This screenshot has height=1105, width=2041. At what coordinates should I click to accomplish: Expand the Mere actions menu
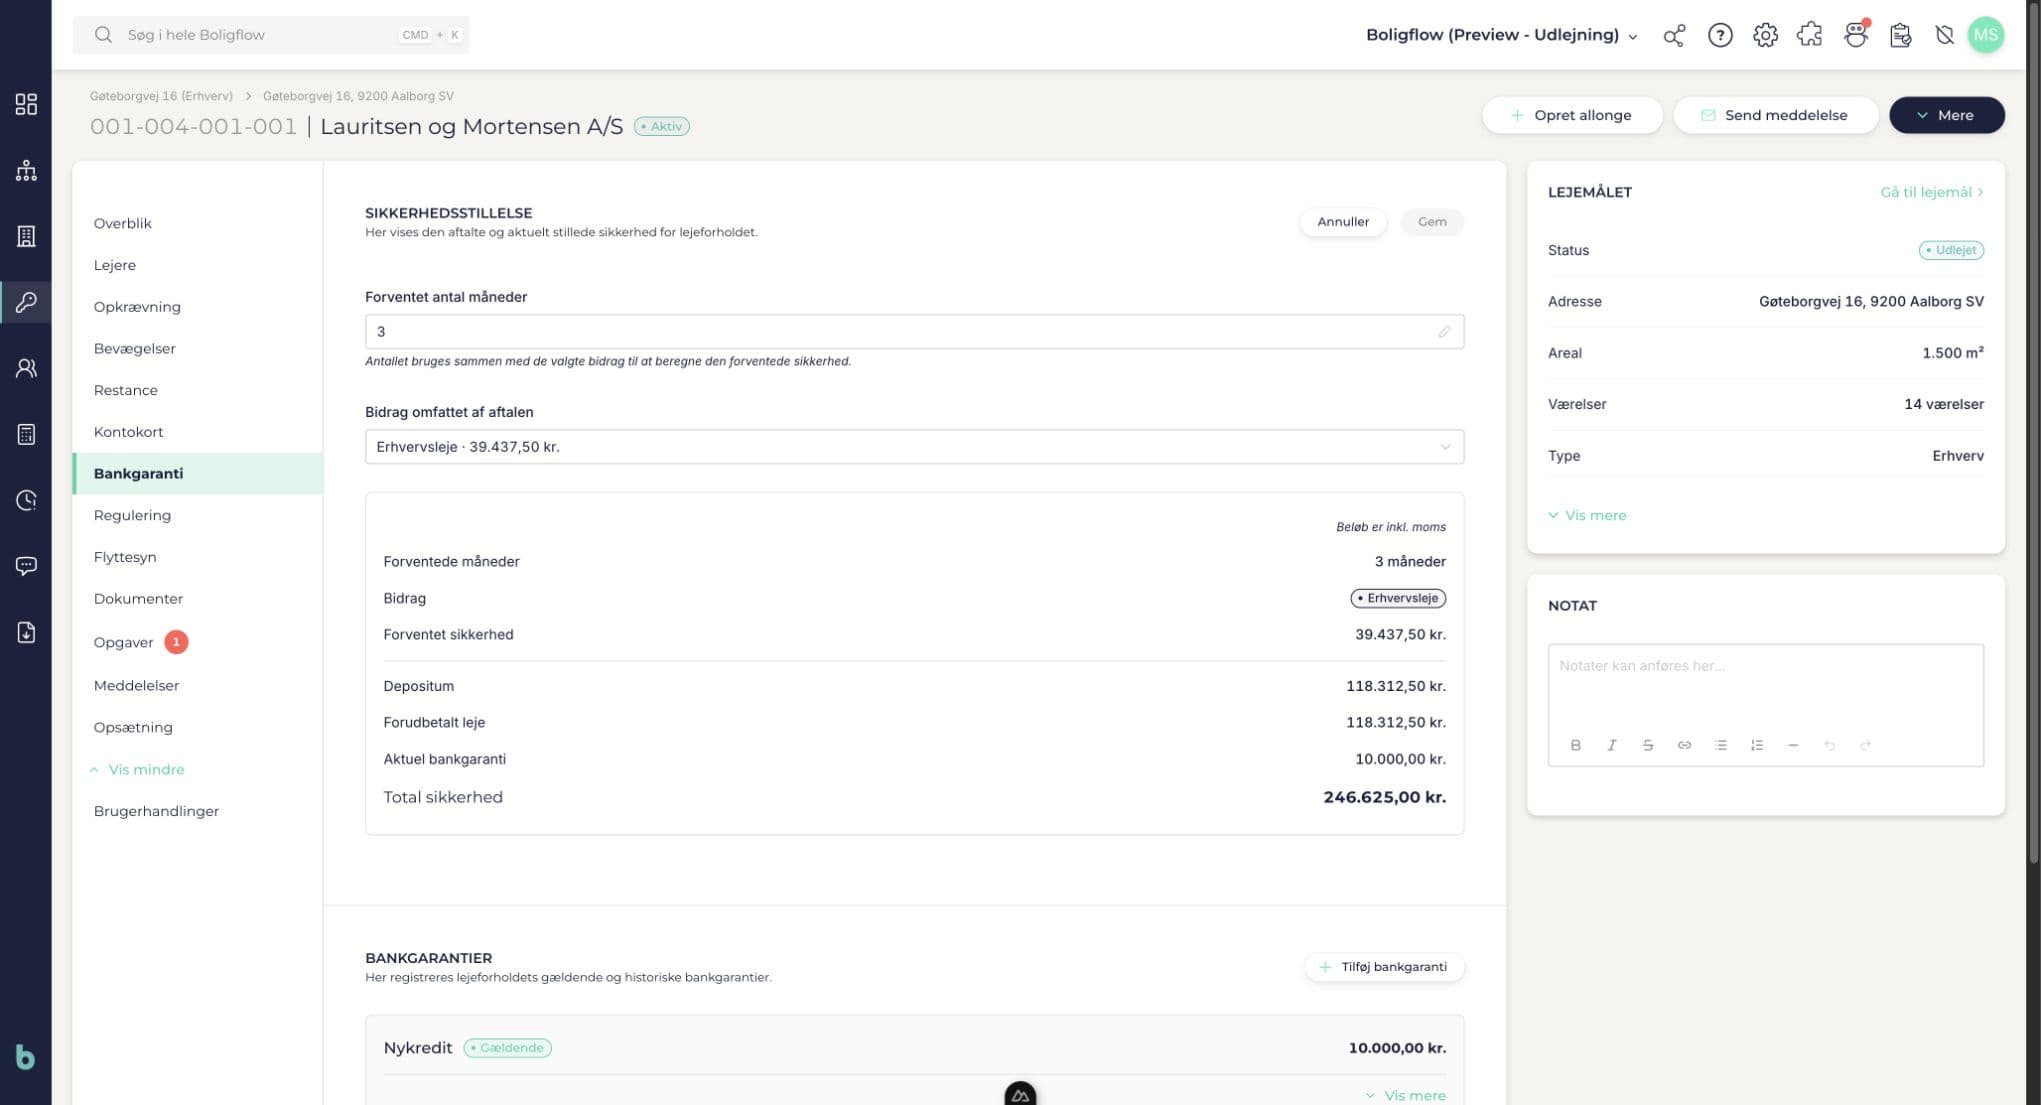[1946, 115]
